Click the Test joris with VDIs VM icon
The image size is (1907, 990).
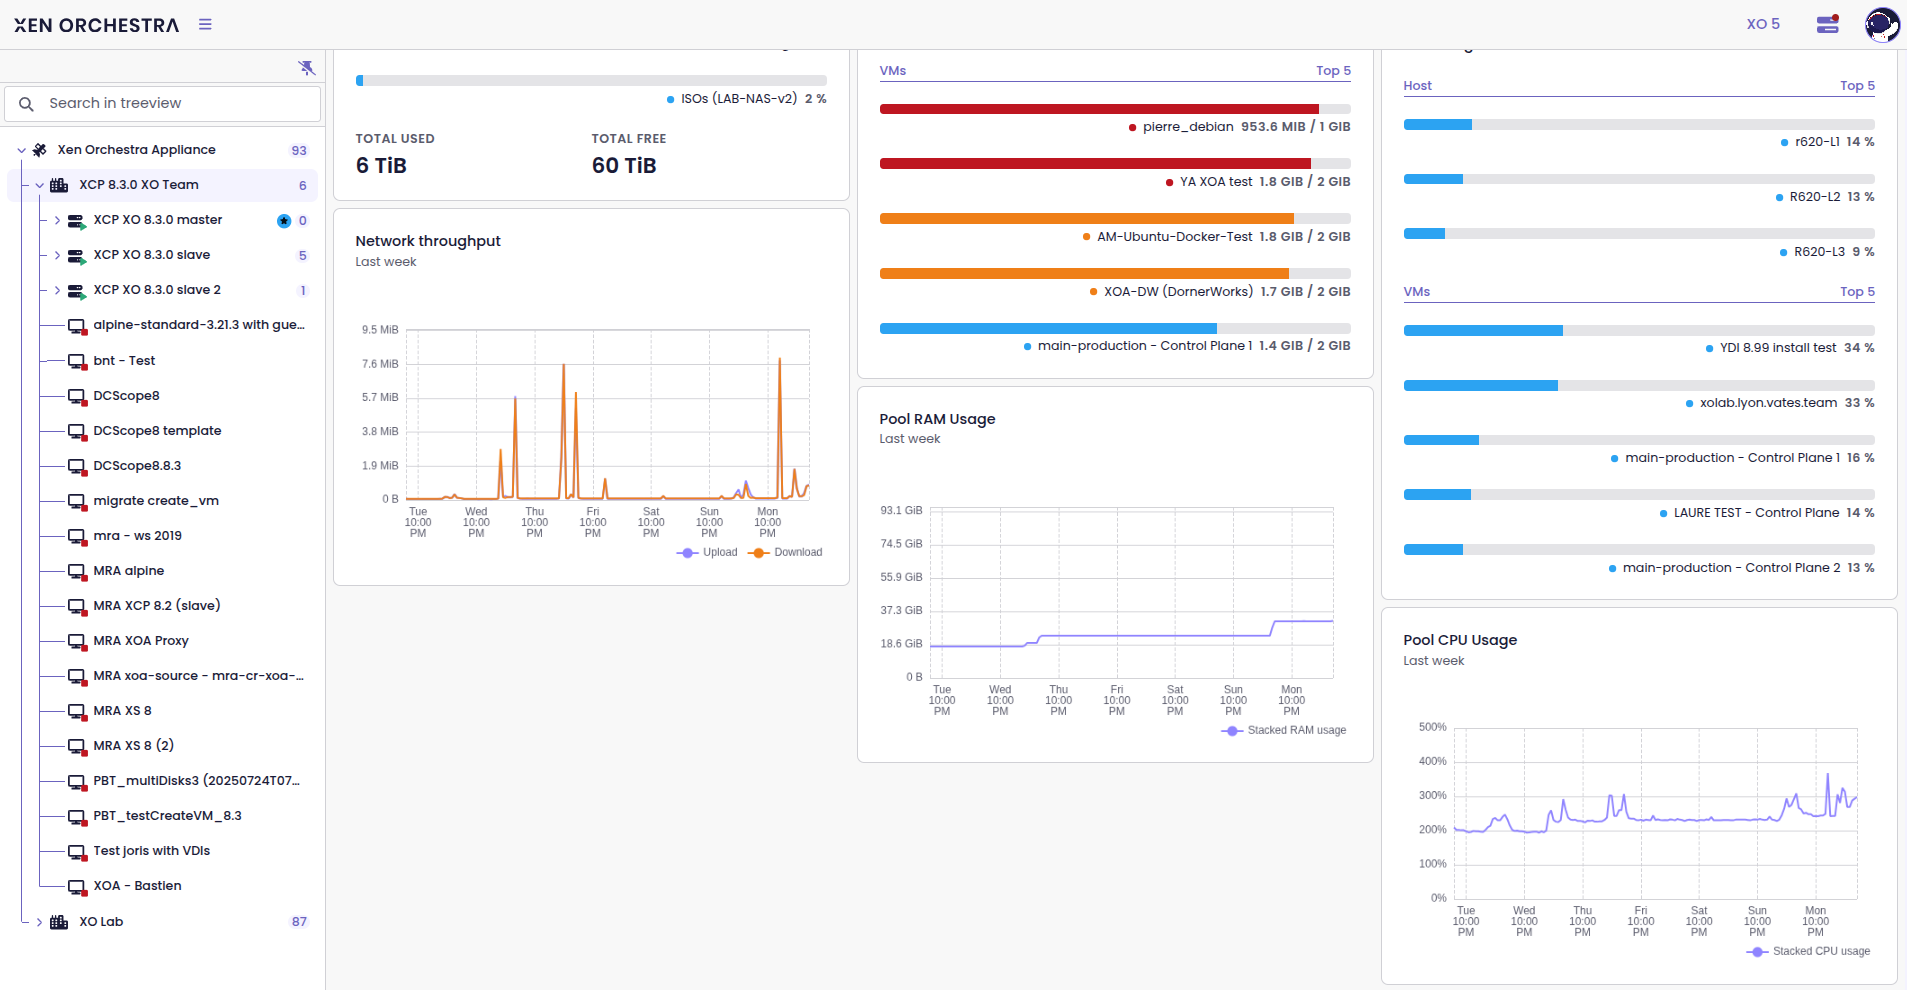[77, 851]
